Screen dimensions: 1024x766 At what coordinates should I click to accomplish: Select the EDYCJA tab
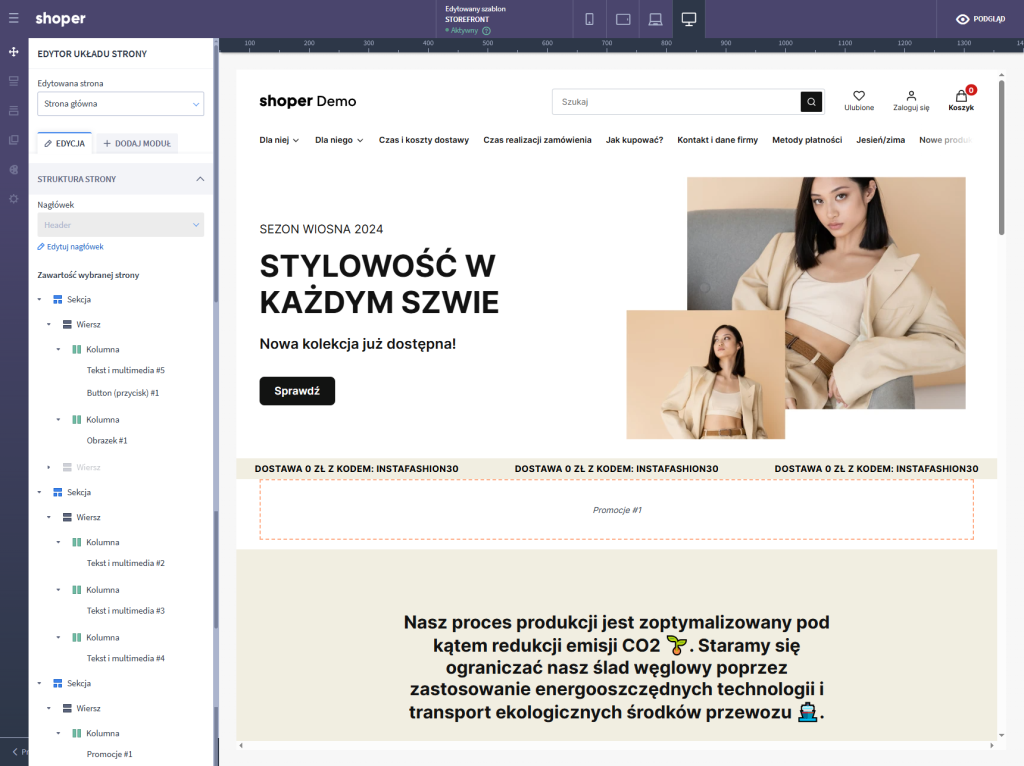(x=64, y=143)
